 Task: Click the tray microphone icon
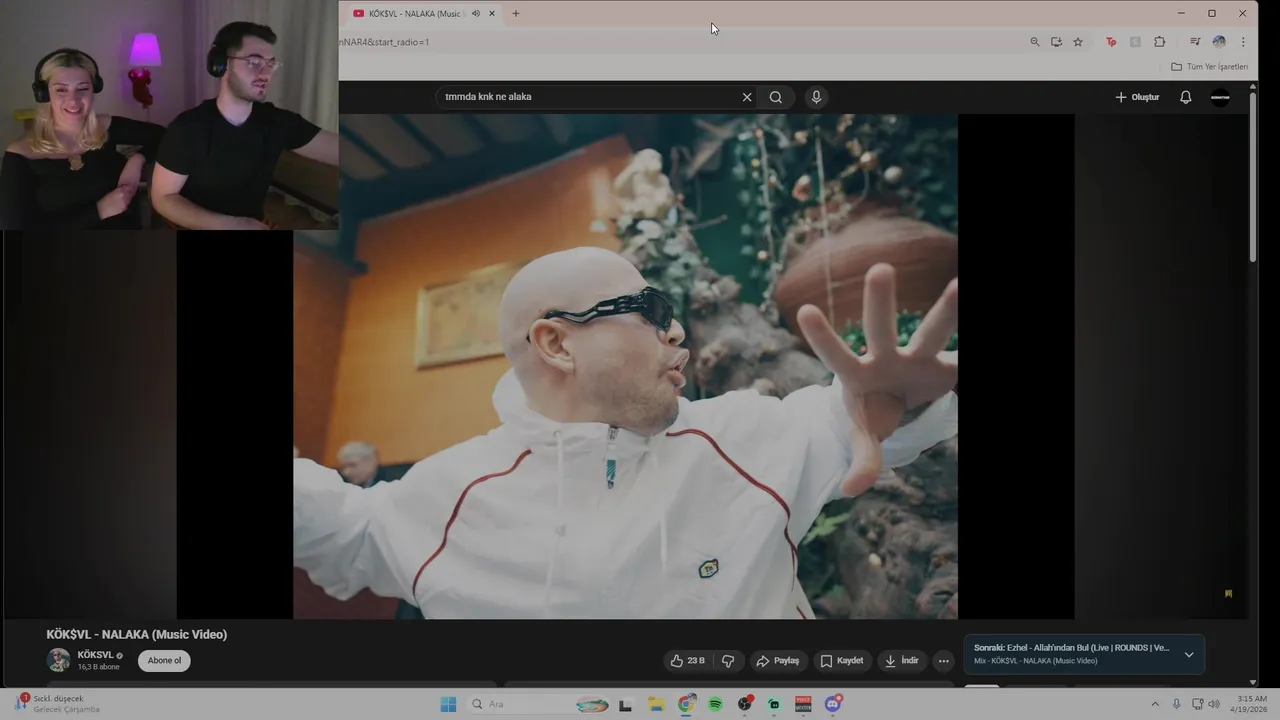(x=1176, y=704)
